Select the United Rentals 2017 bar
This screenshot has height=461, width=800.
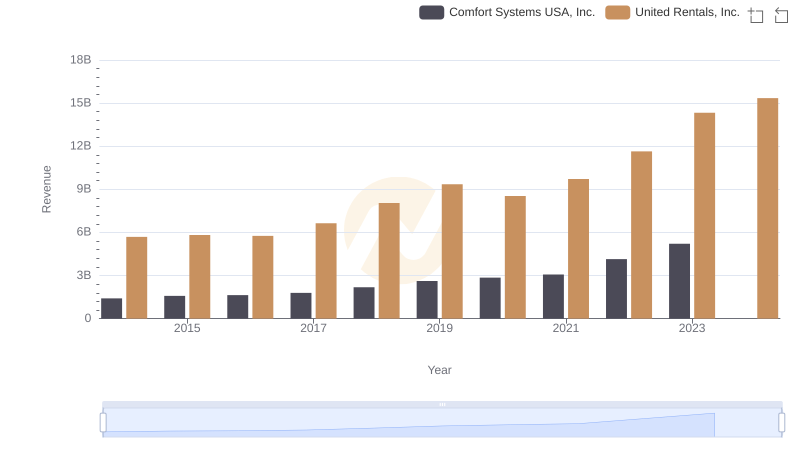point(326,271)
